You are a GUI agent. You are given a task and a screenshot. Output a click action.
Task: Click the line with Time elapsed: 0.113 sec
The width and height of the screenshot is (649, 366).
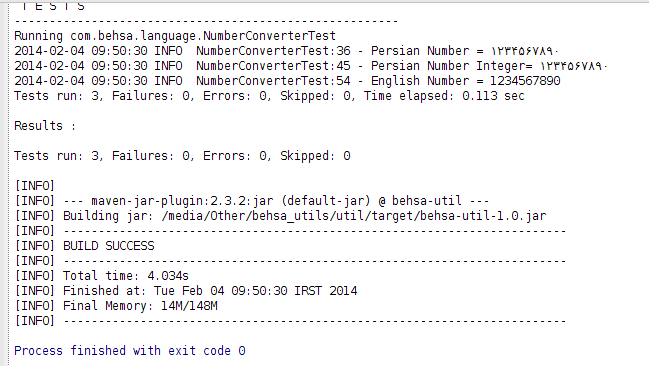(x=269, y=96)
